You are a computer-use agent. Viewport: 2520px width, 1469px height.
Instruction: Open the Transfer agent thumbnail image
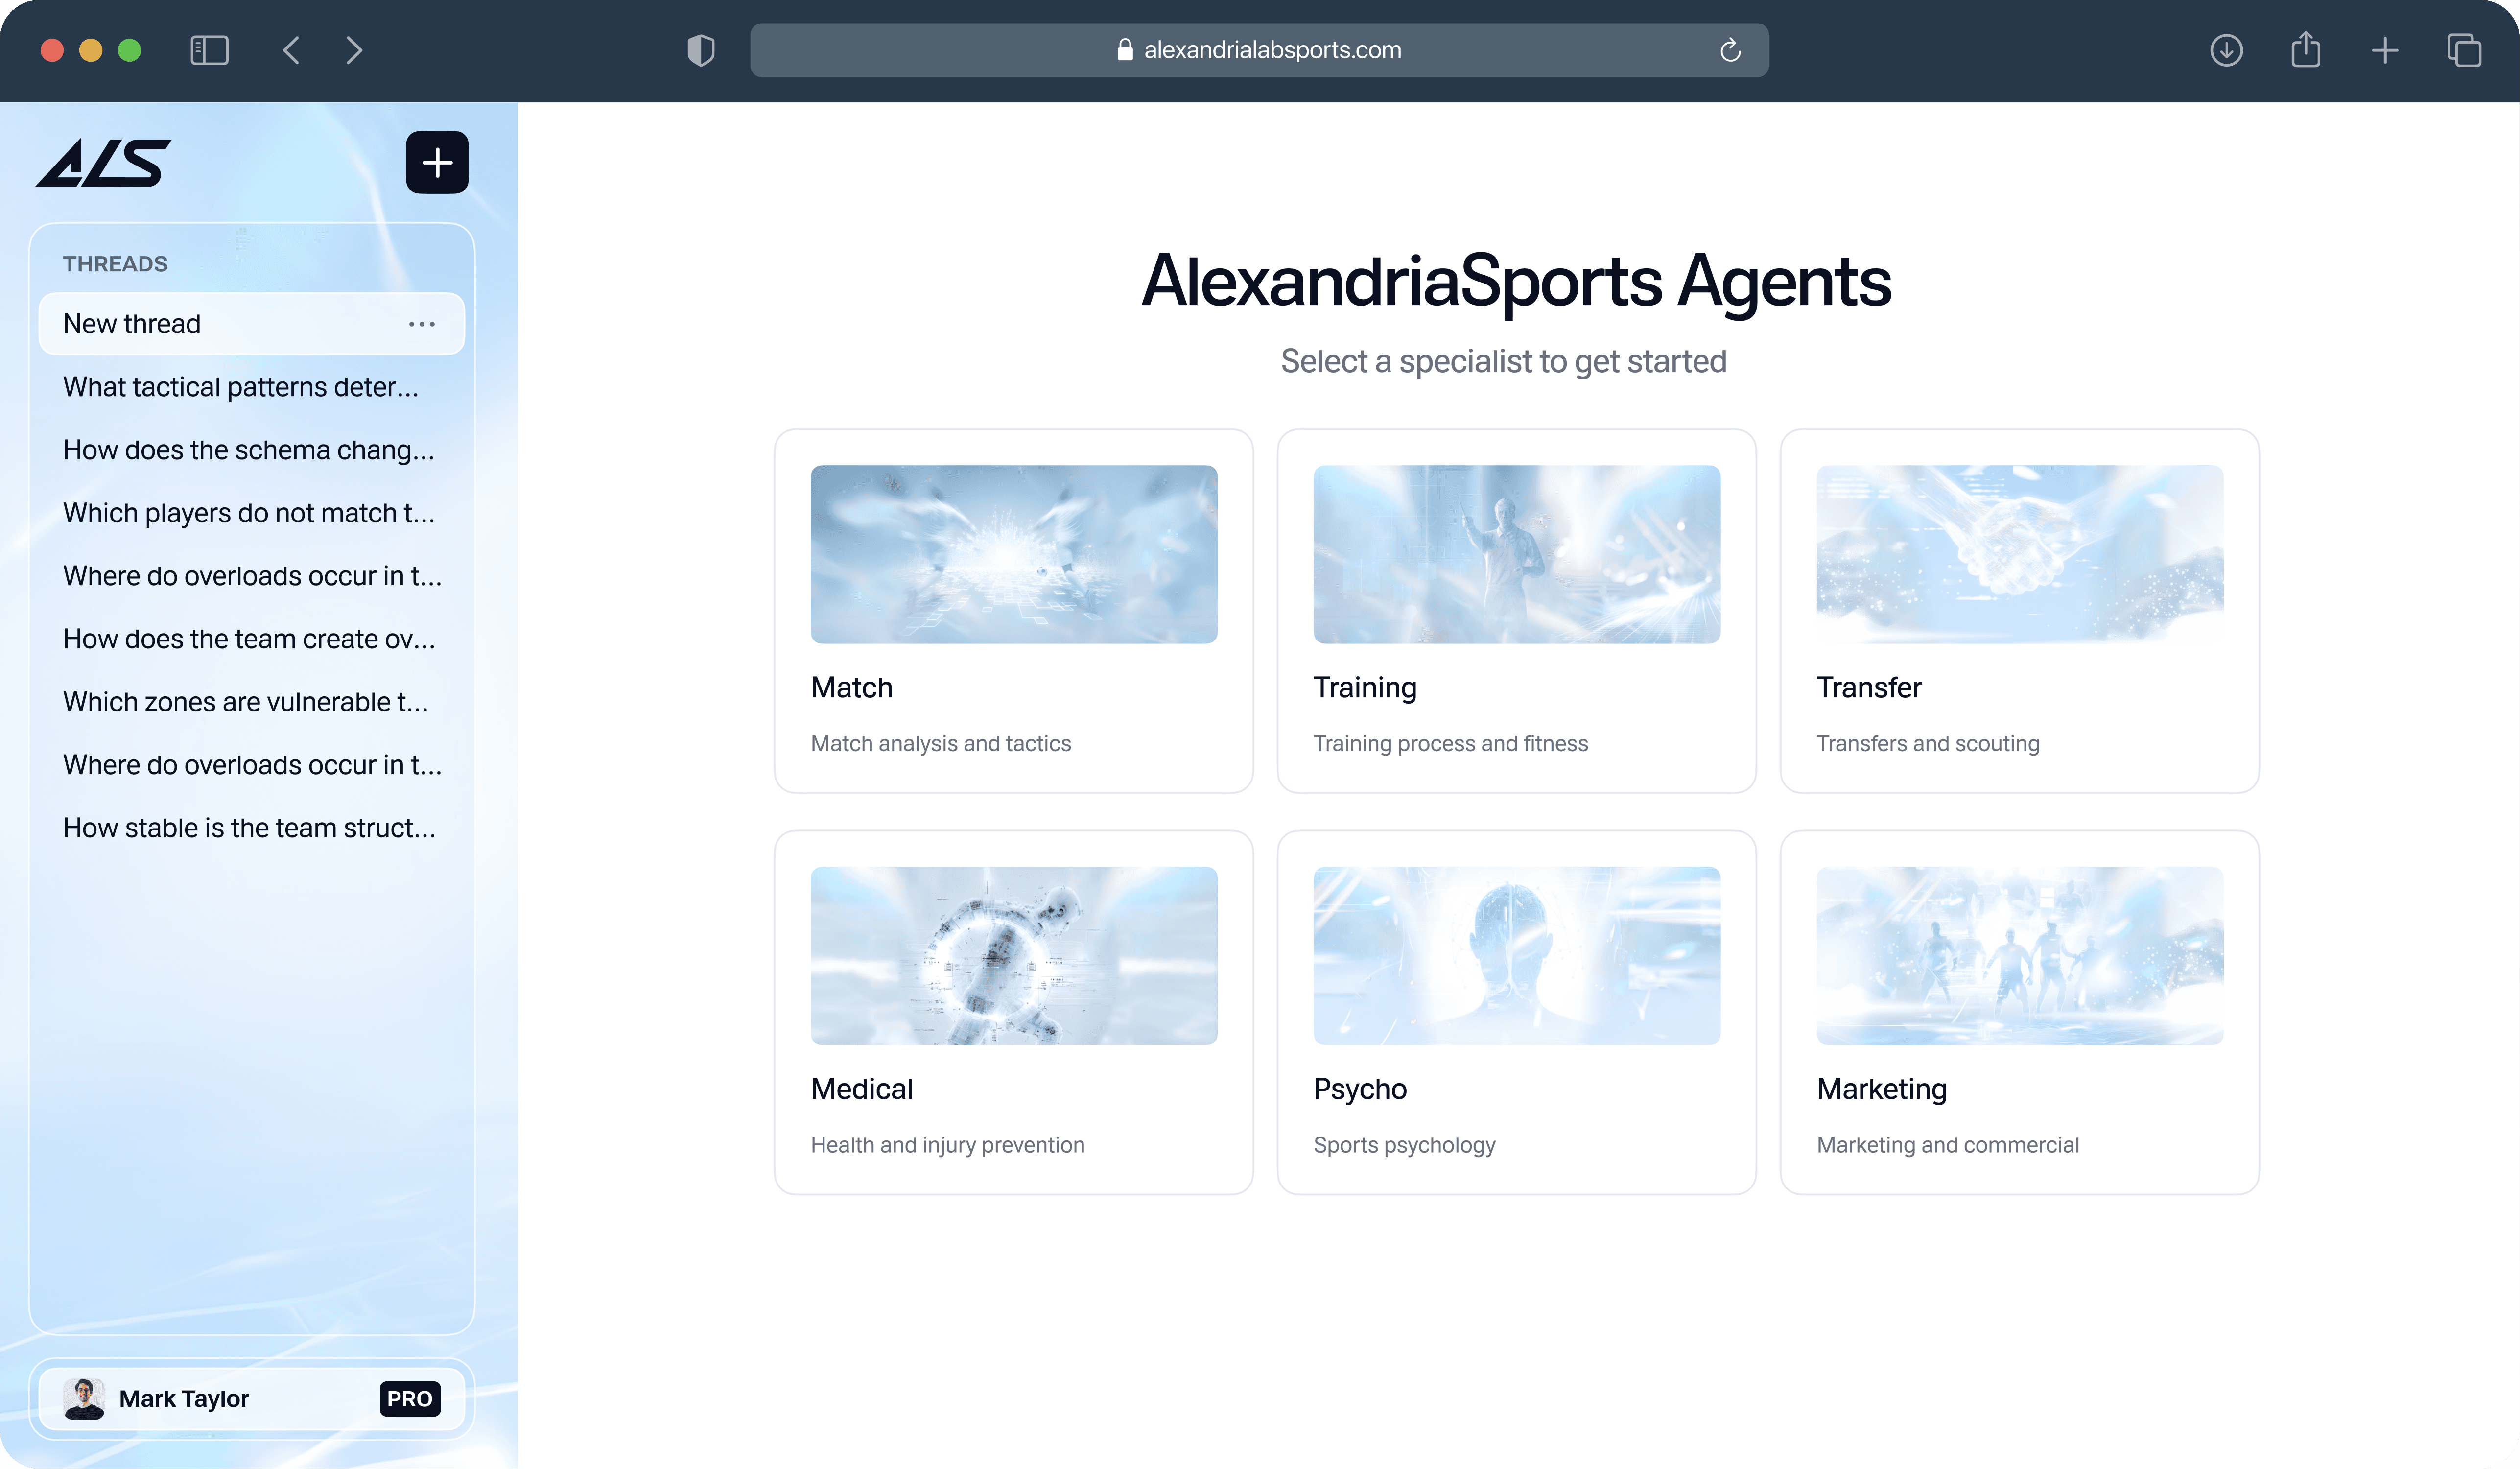point(2019,554)
